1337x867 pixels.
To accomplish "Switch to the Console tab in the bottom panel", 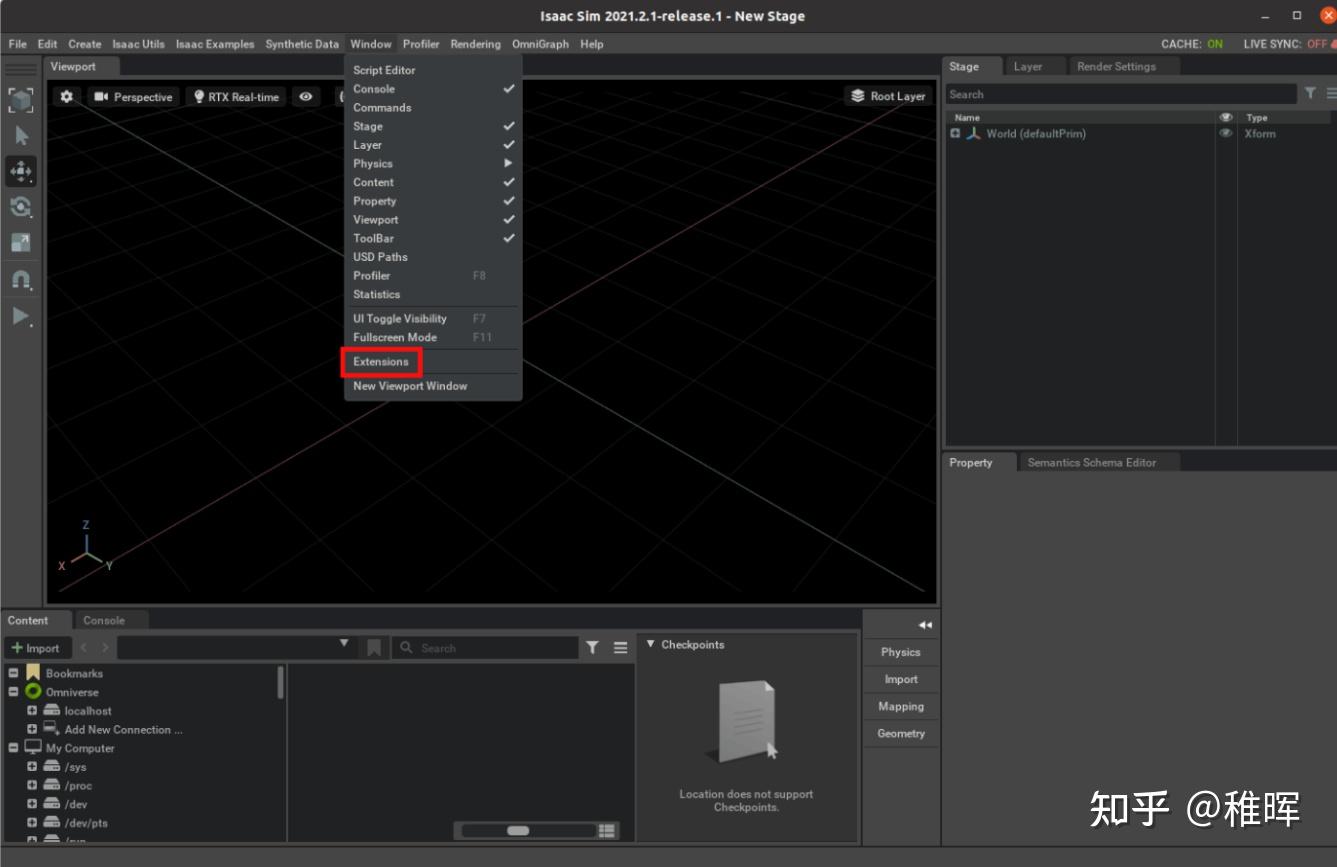I will [104, 621].
